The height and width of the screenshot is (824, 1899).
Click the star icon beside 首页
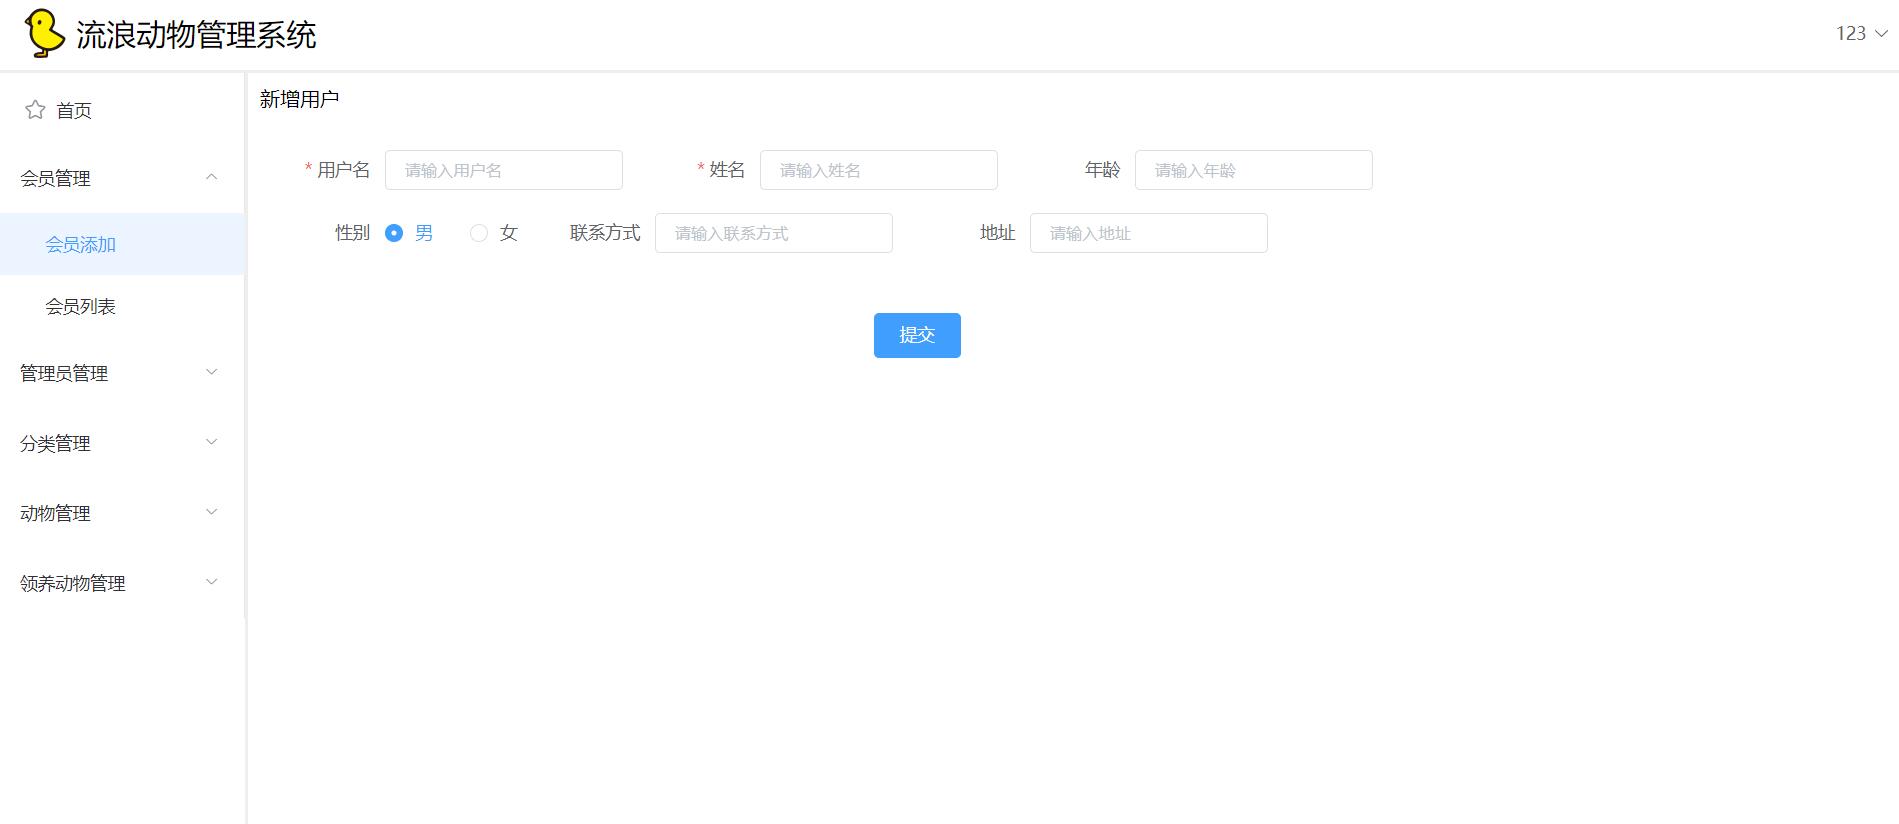[x=35, y=110]
